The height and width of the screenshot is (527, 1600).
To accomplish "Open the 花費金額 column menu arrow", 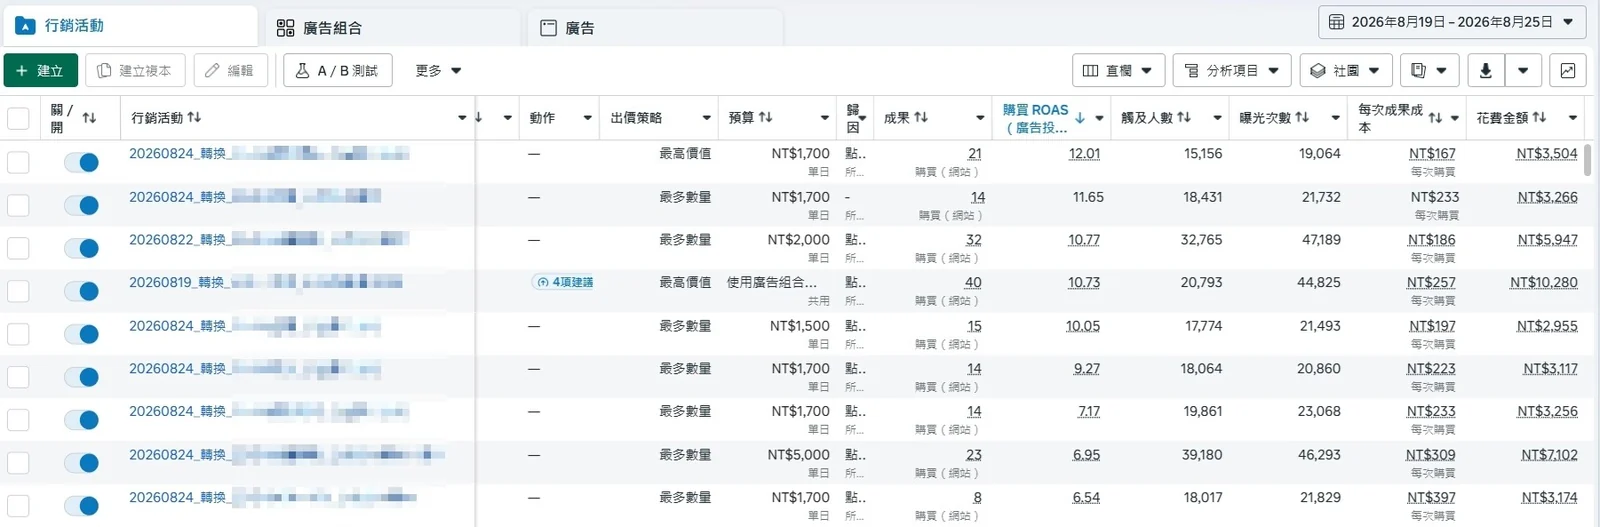I will [x=1573, y=118].
